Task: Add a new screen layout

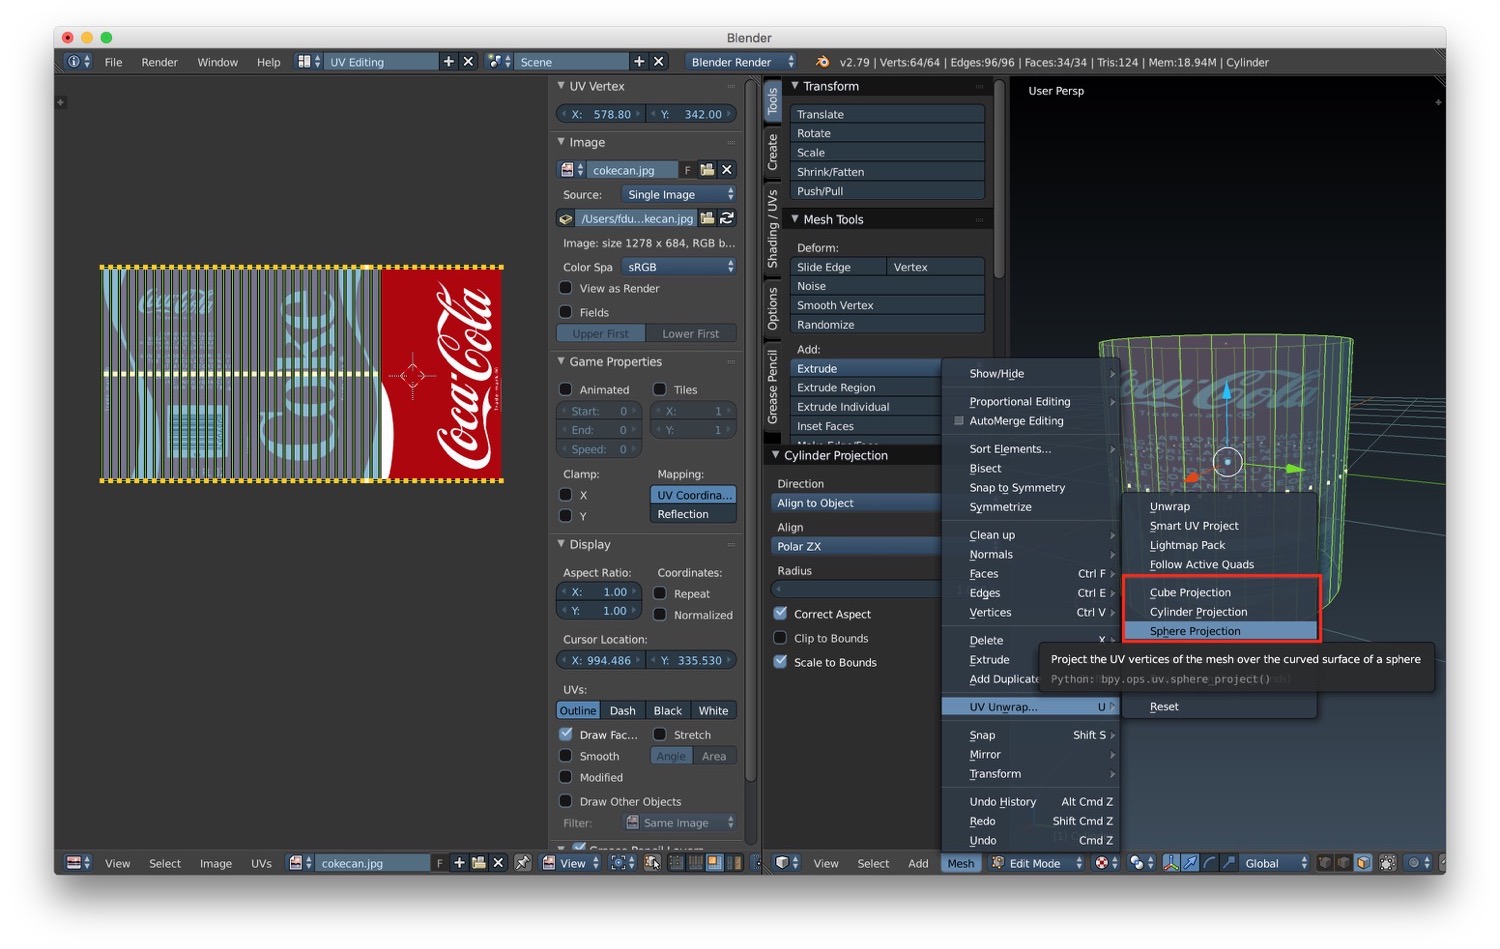Action: coord(448,62)
